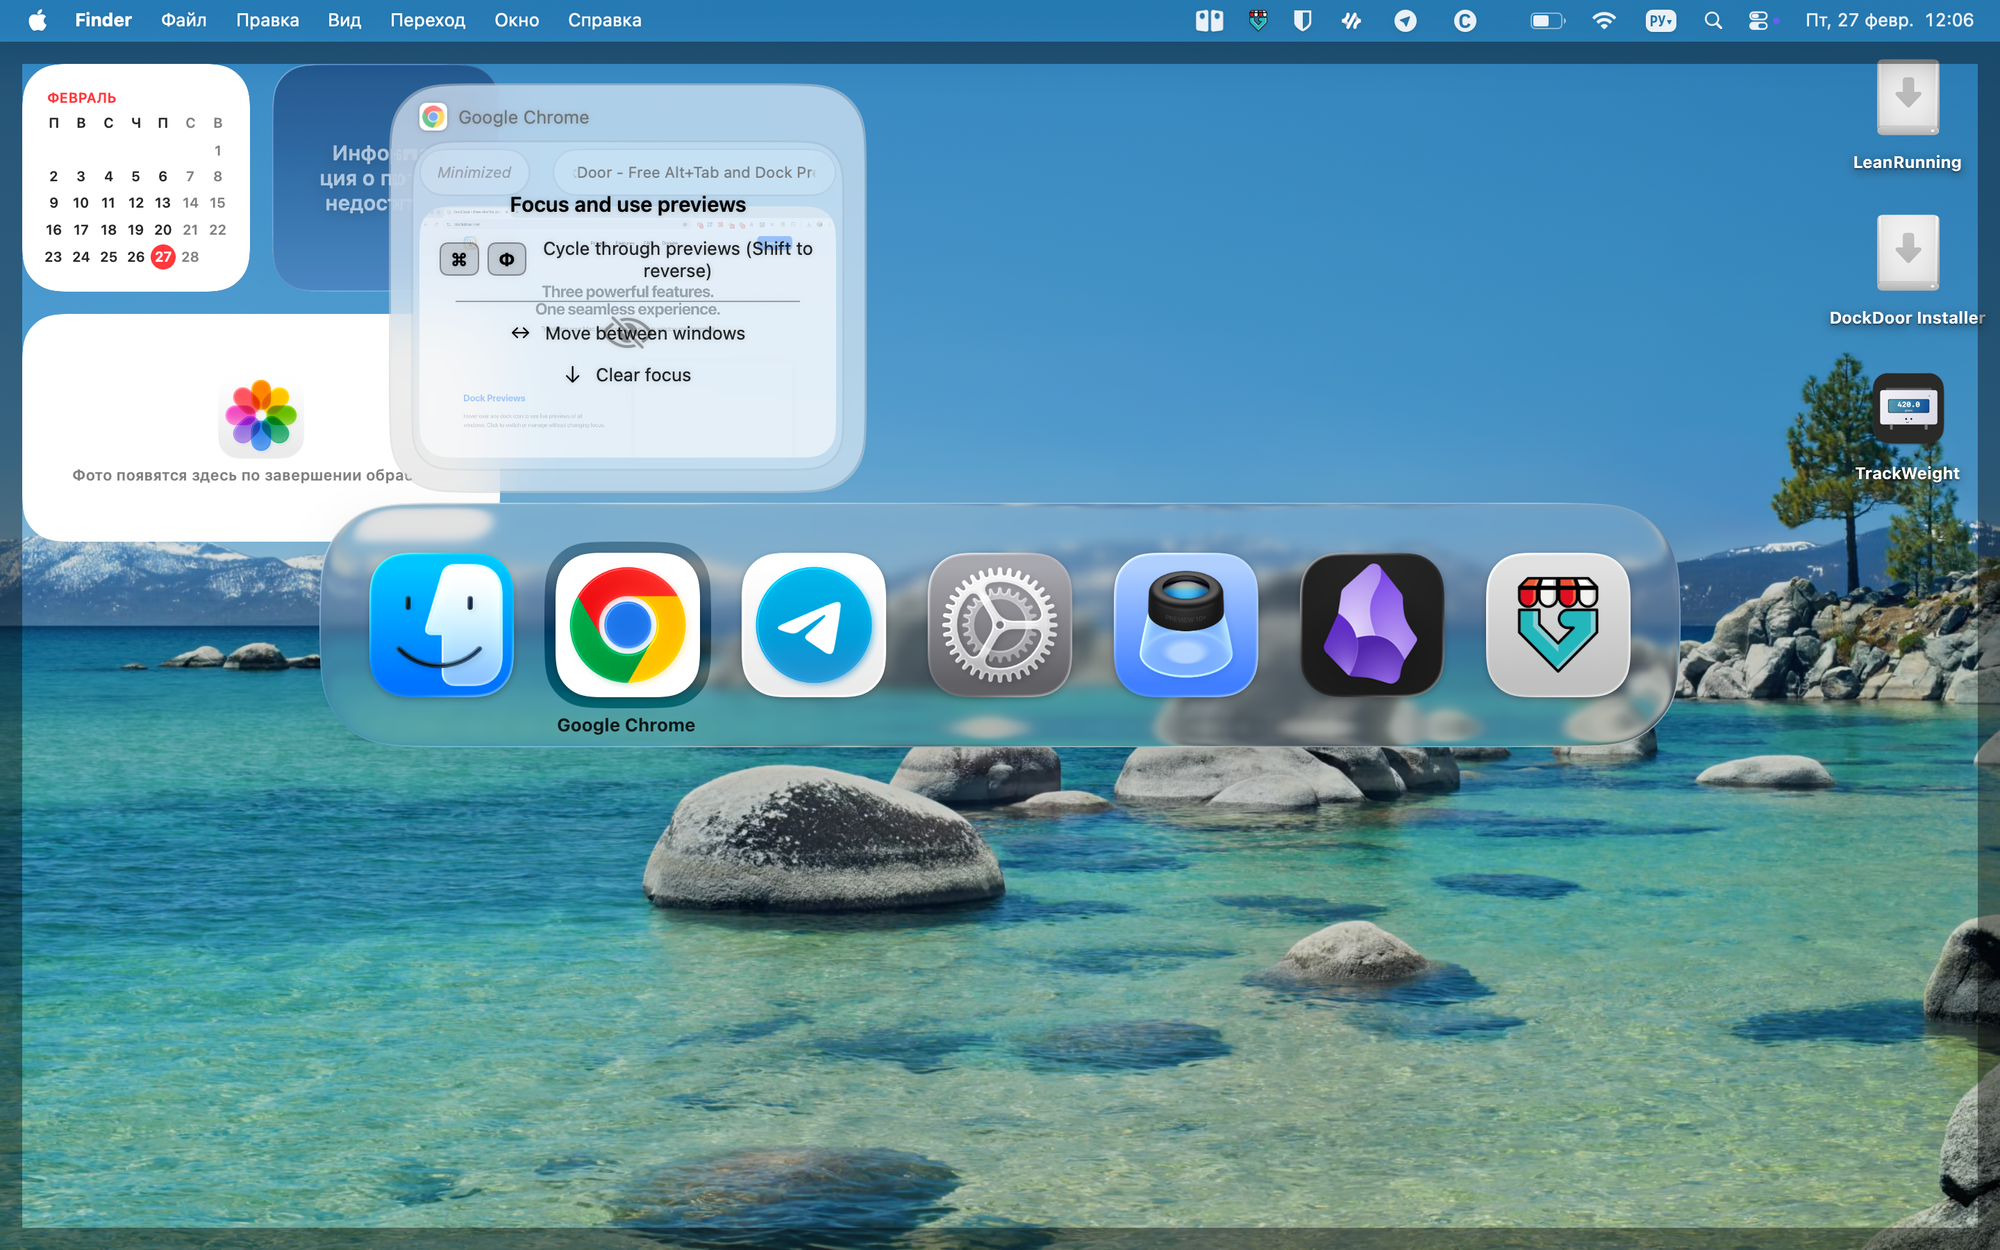Screen dimensions: 2000x1250
Task: Open the System Settings gear icon
Action: tap(999, 625)
